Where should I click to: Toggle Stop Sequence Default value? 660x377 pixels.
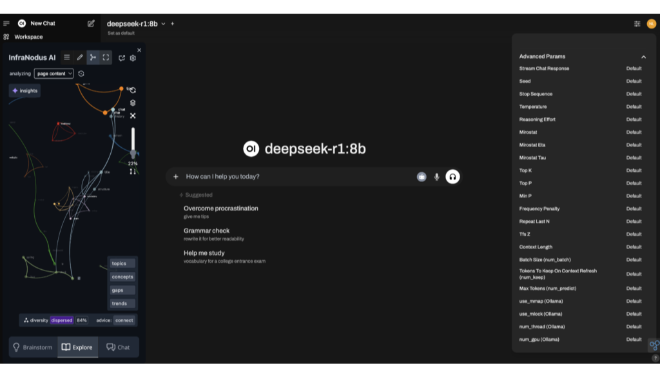click(633, 94)
